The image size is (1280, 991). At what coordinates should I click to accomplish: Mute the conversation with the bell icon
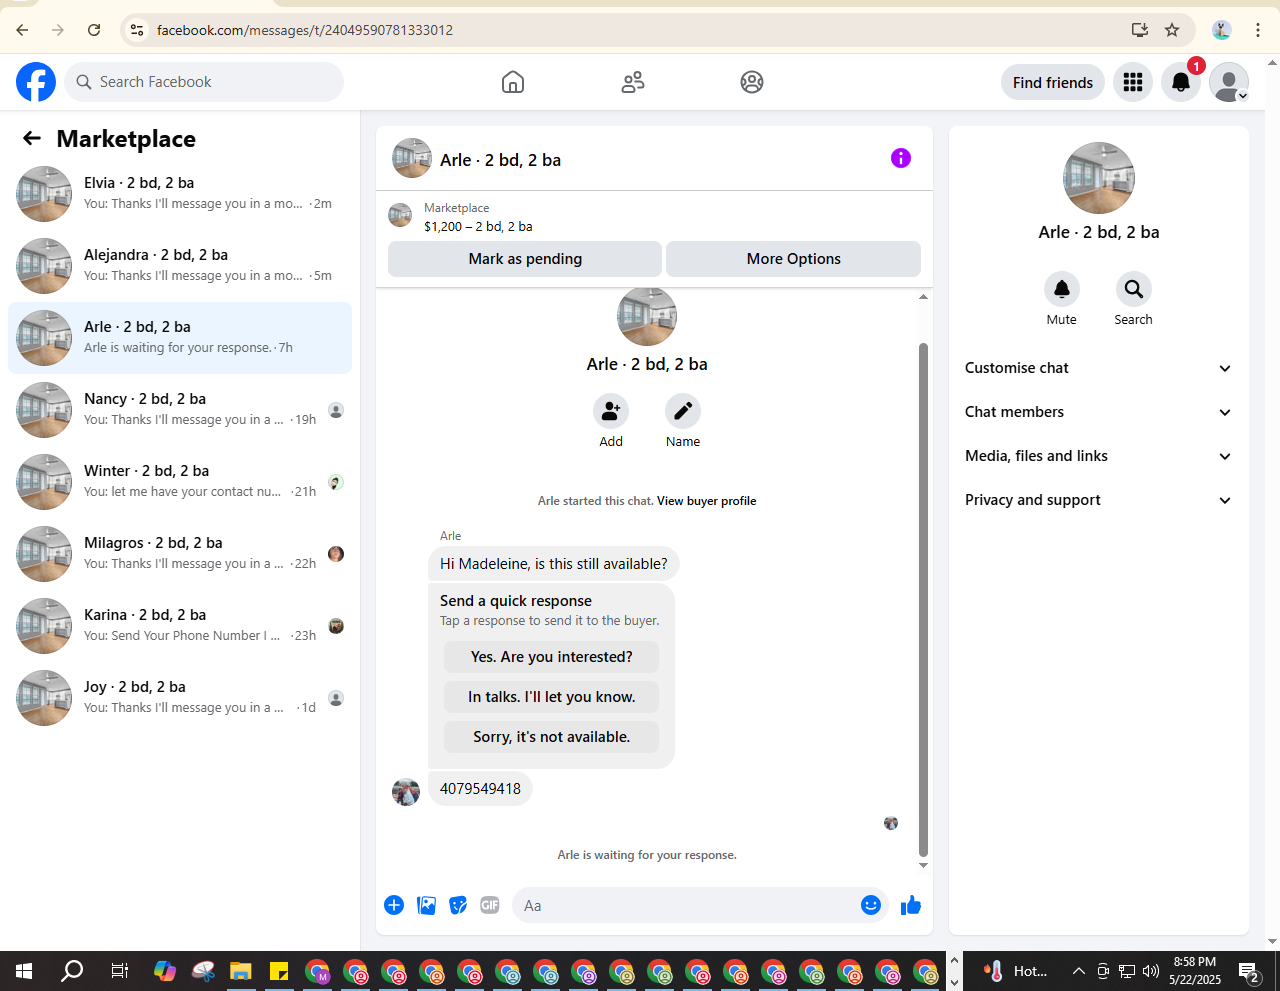1062,289
